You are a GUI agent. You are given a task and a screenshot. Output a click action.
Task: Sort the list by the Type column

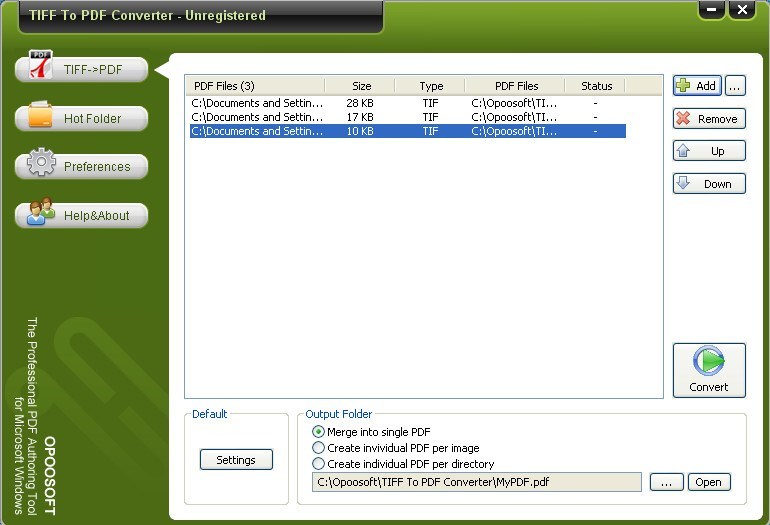[x=430, y=86]
